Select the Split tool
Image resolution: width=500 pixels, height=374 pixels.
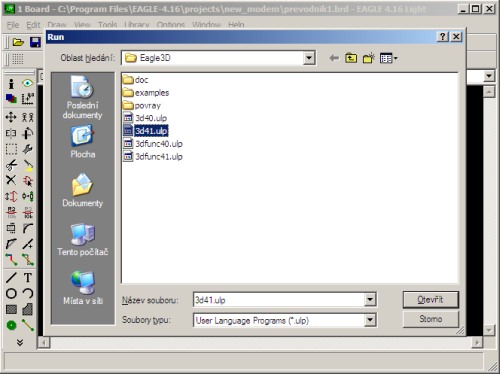click(x=11, y=244)
